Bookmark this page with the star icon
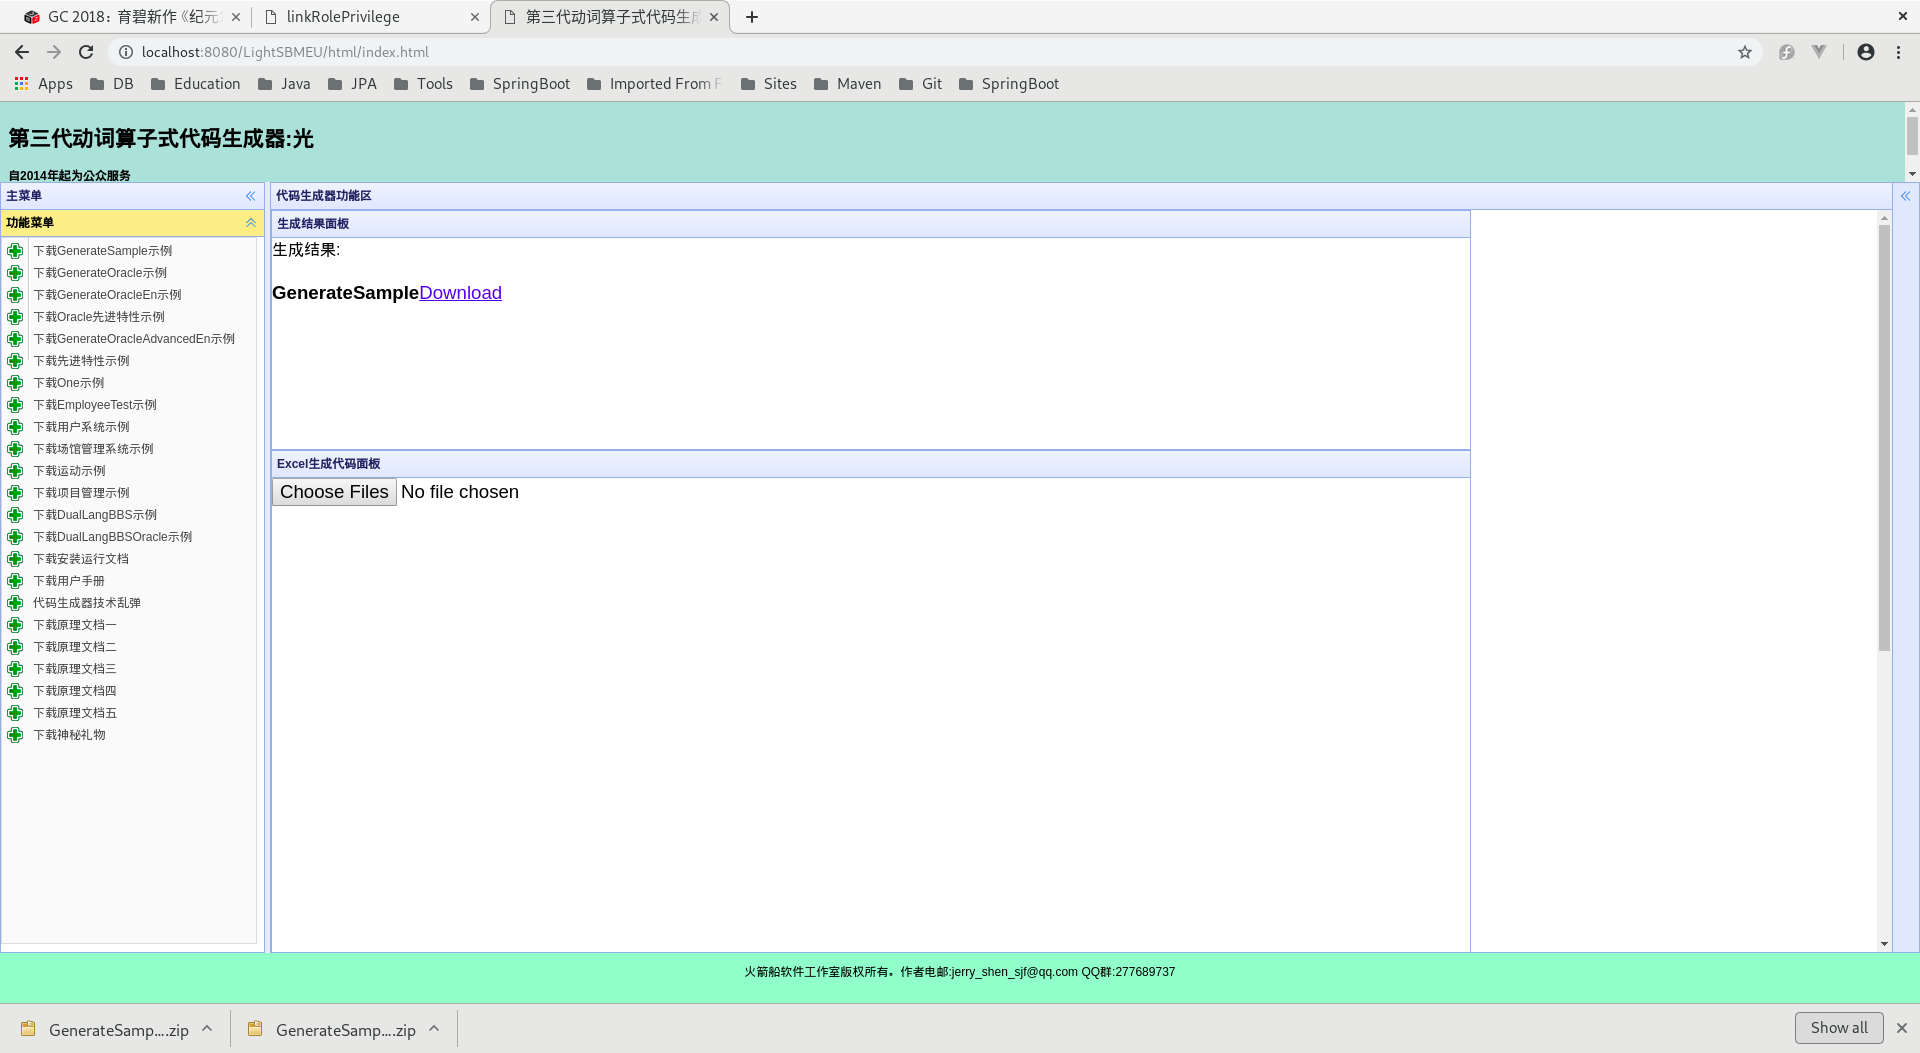The image size is (1920, 1053). click(x=1745, y=52)
